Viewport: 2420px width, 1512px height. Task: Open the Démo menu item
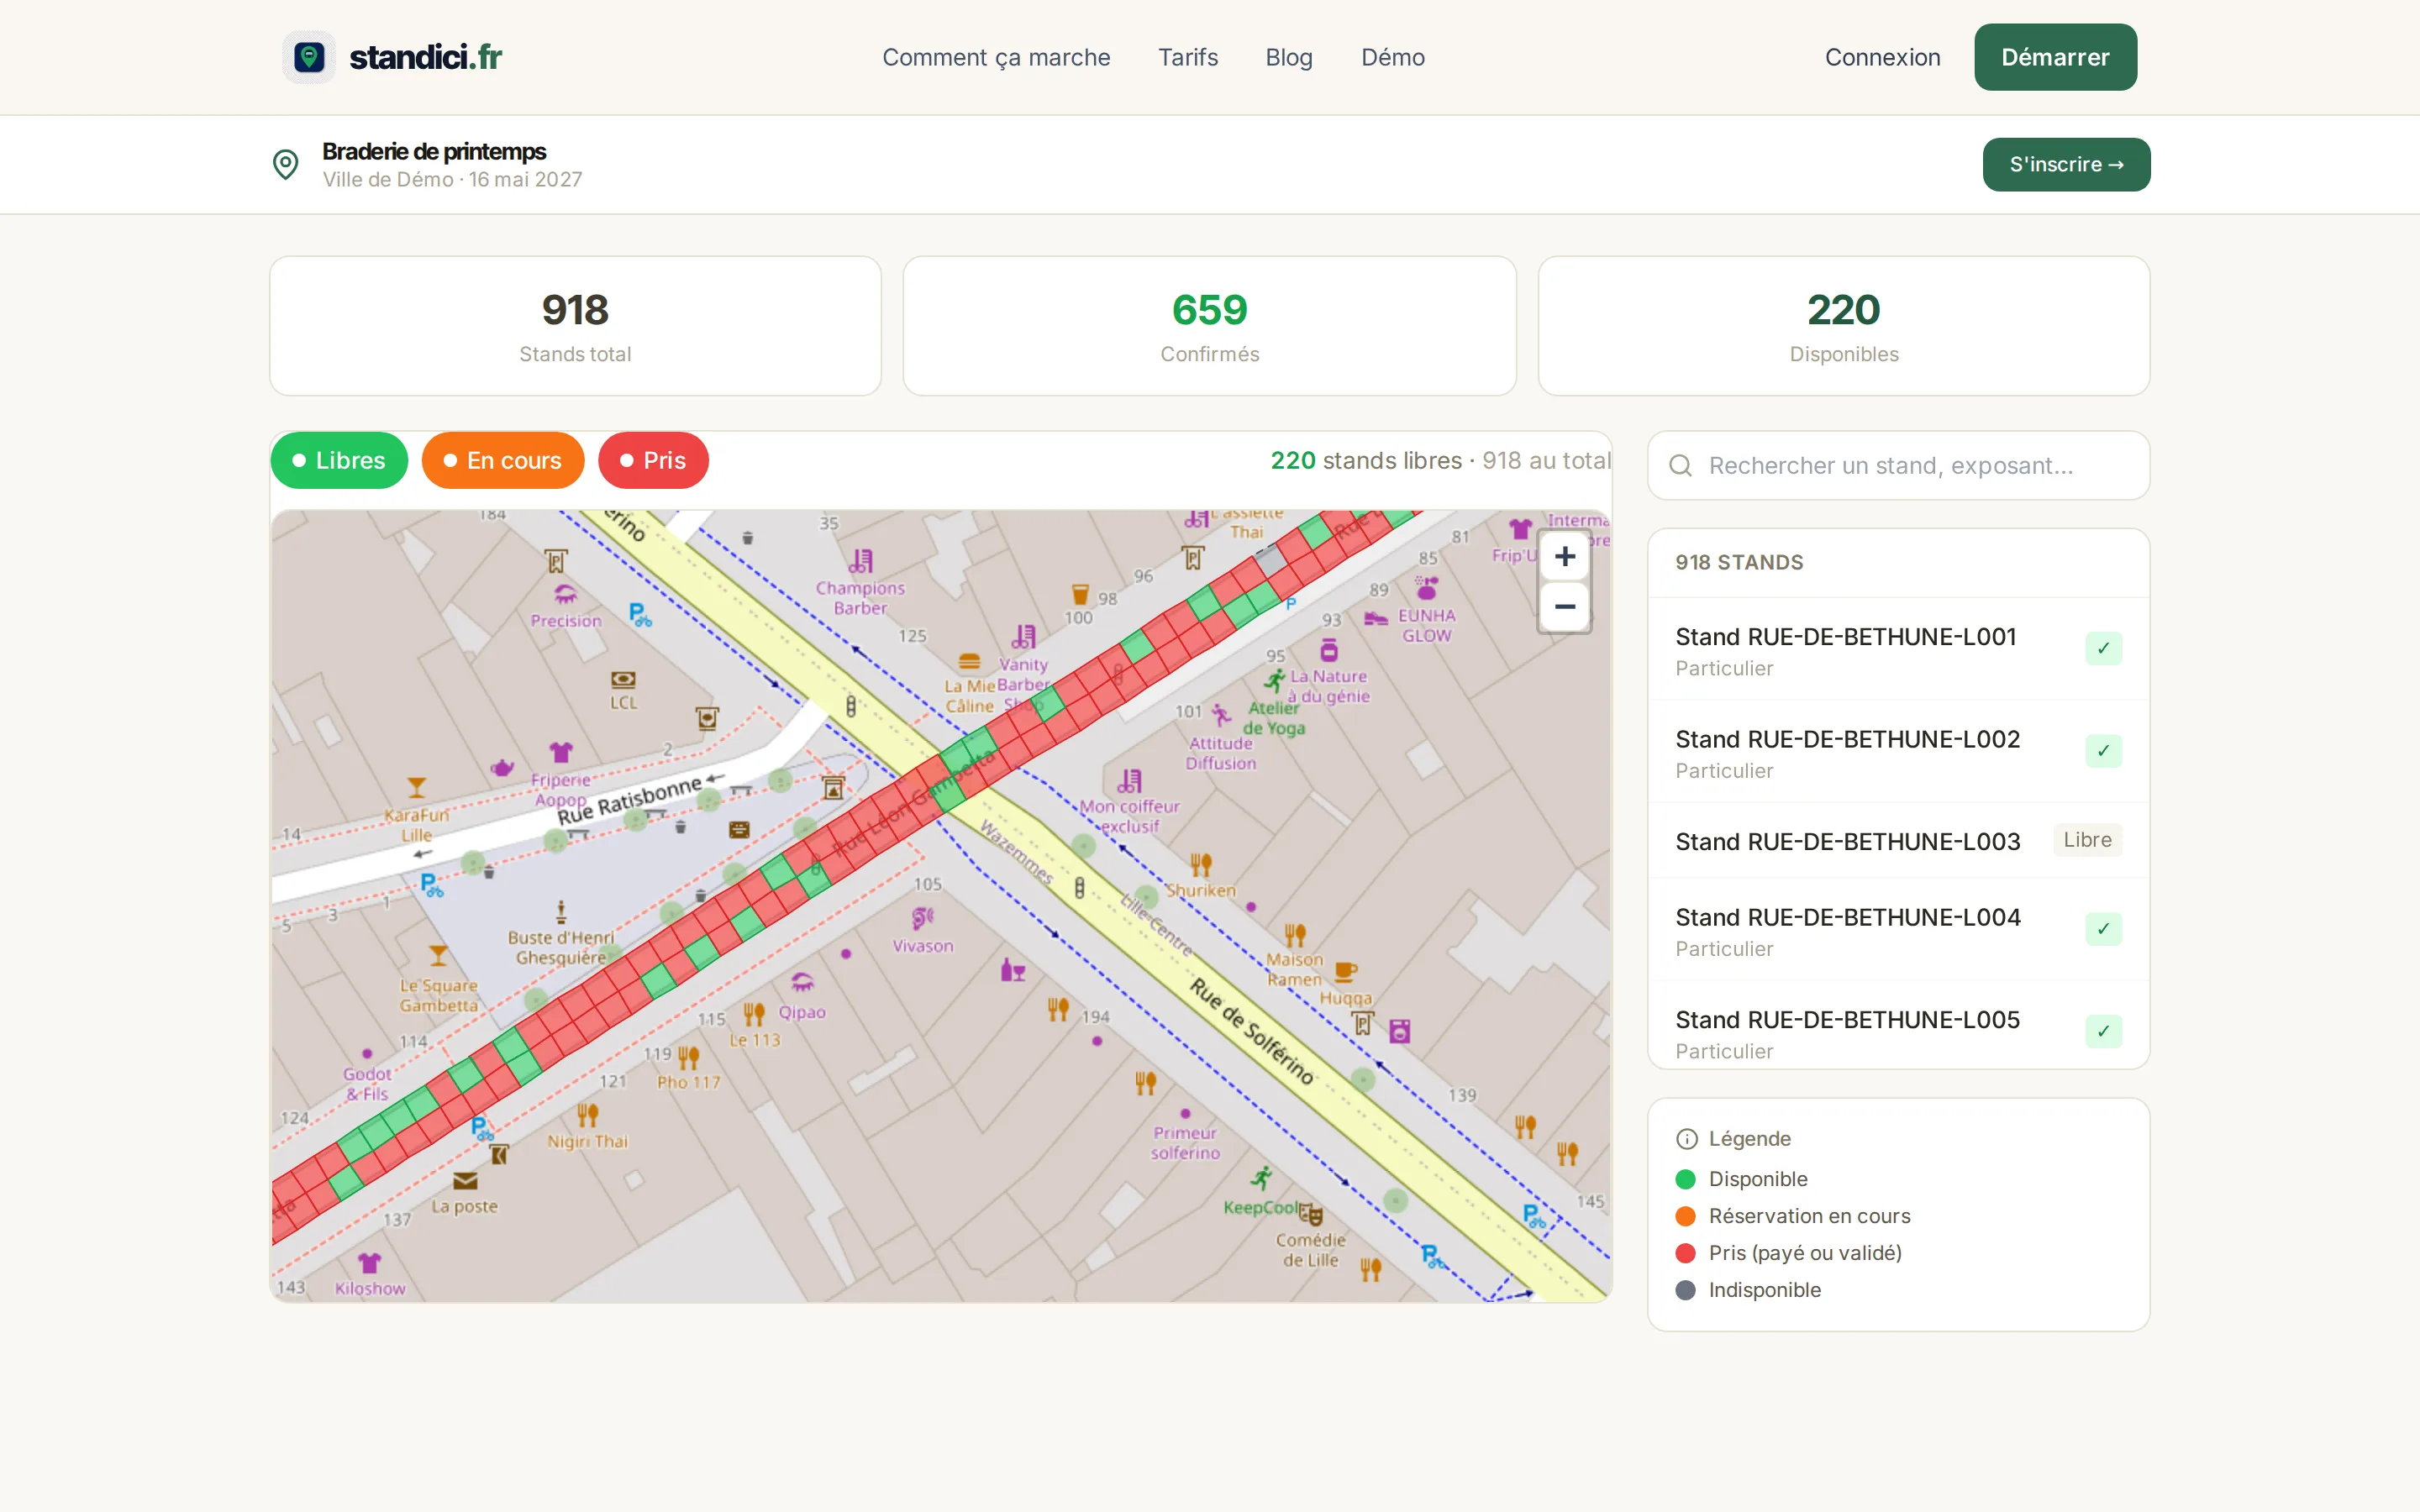tap(1393, 57)
